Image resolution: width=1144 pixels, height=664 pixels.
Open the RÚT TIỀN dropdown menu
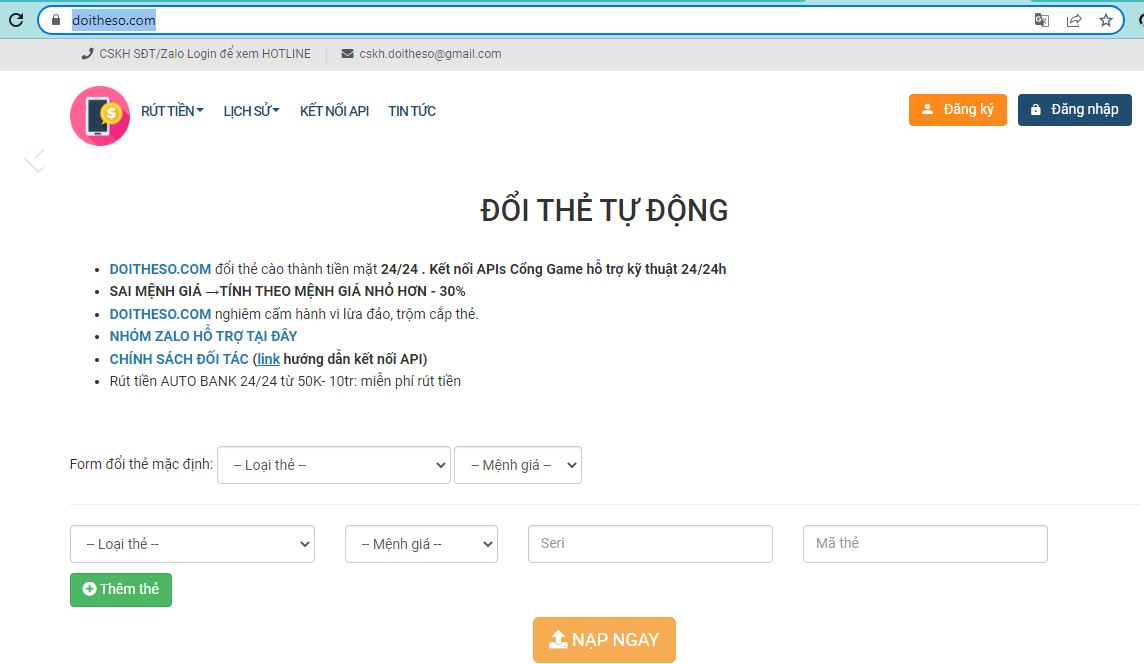172,111
